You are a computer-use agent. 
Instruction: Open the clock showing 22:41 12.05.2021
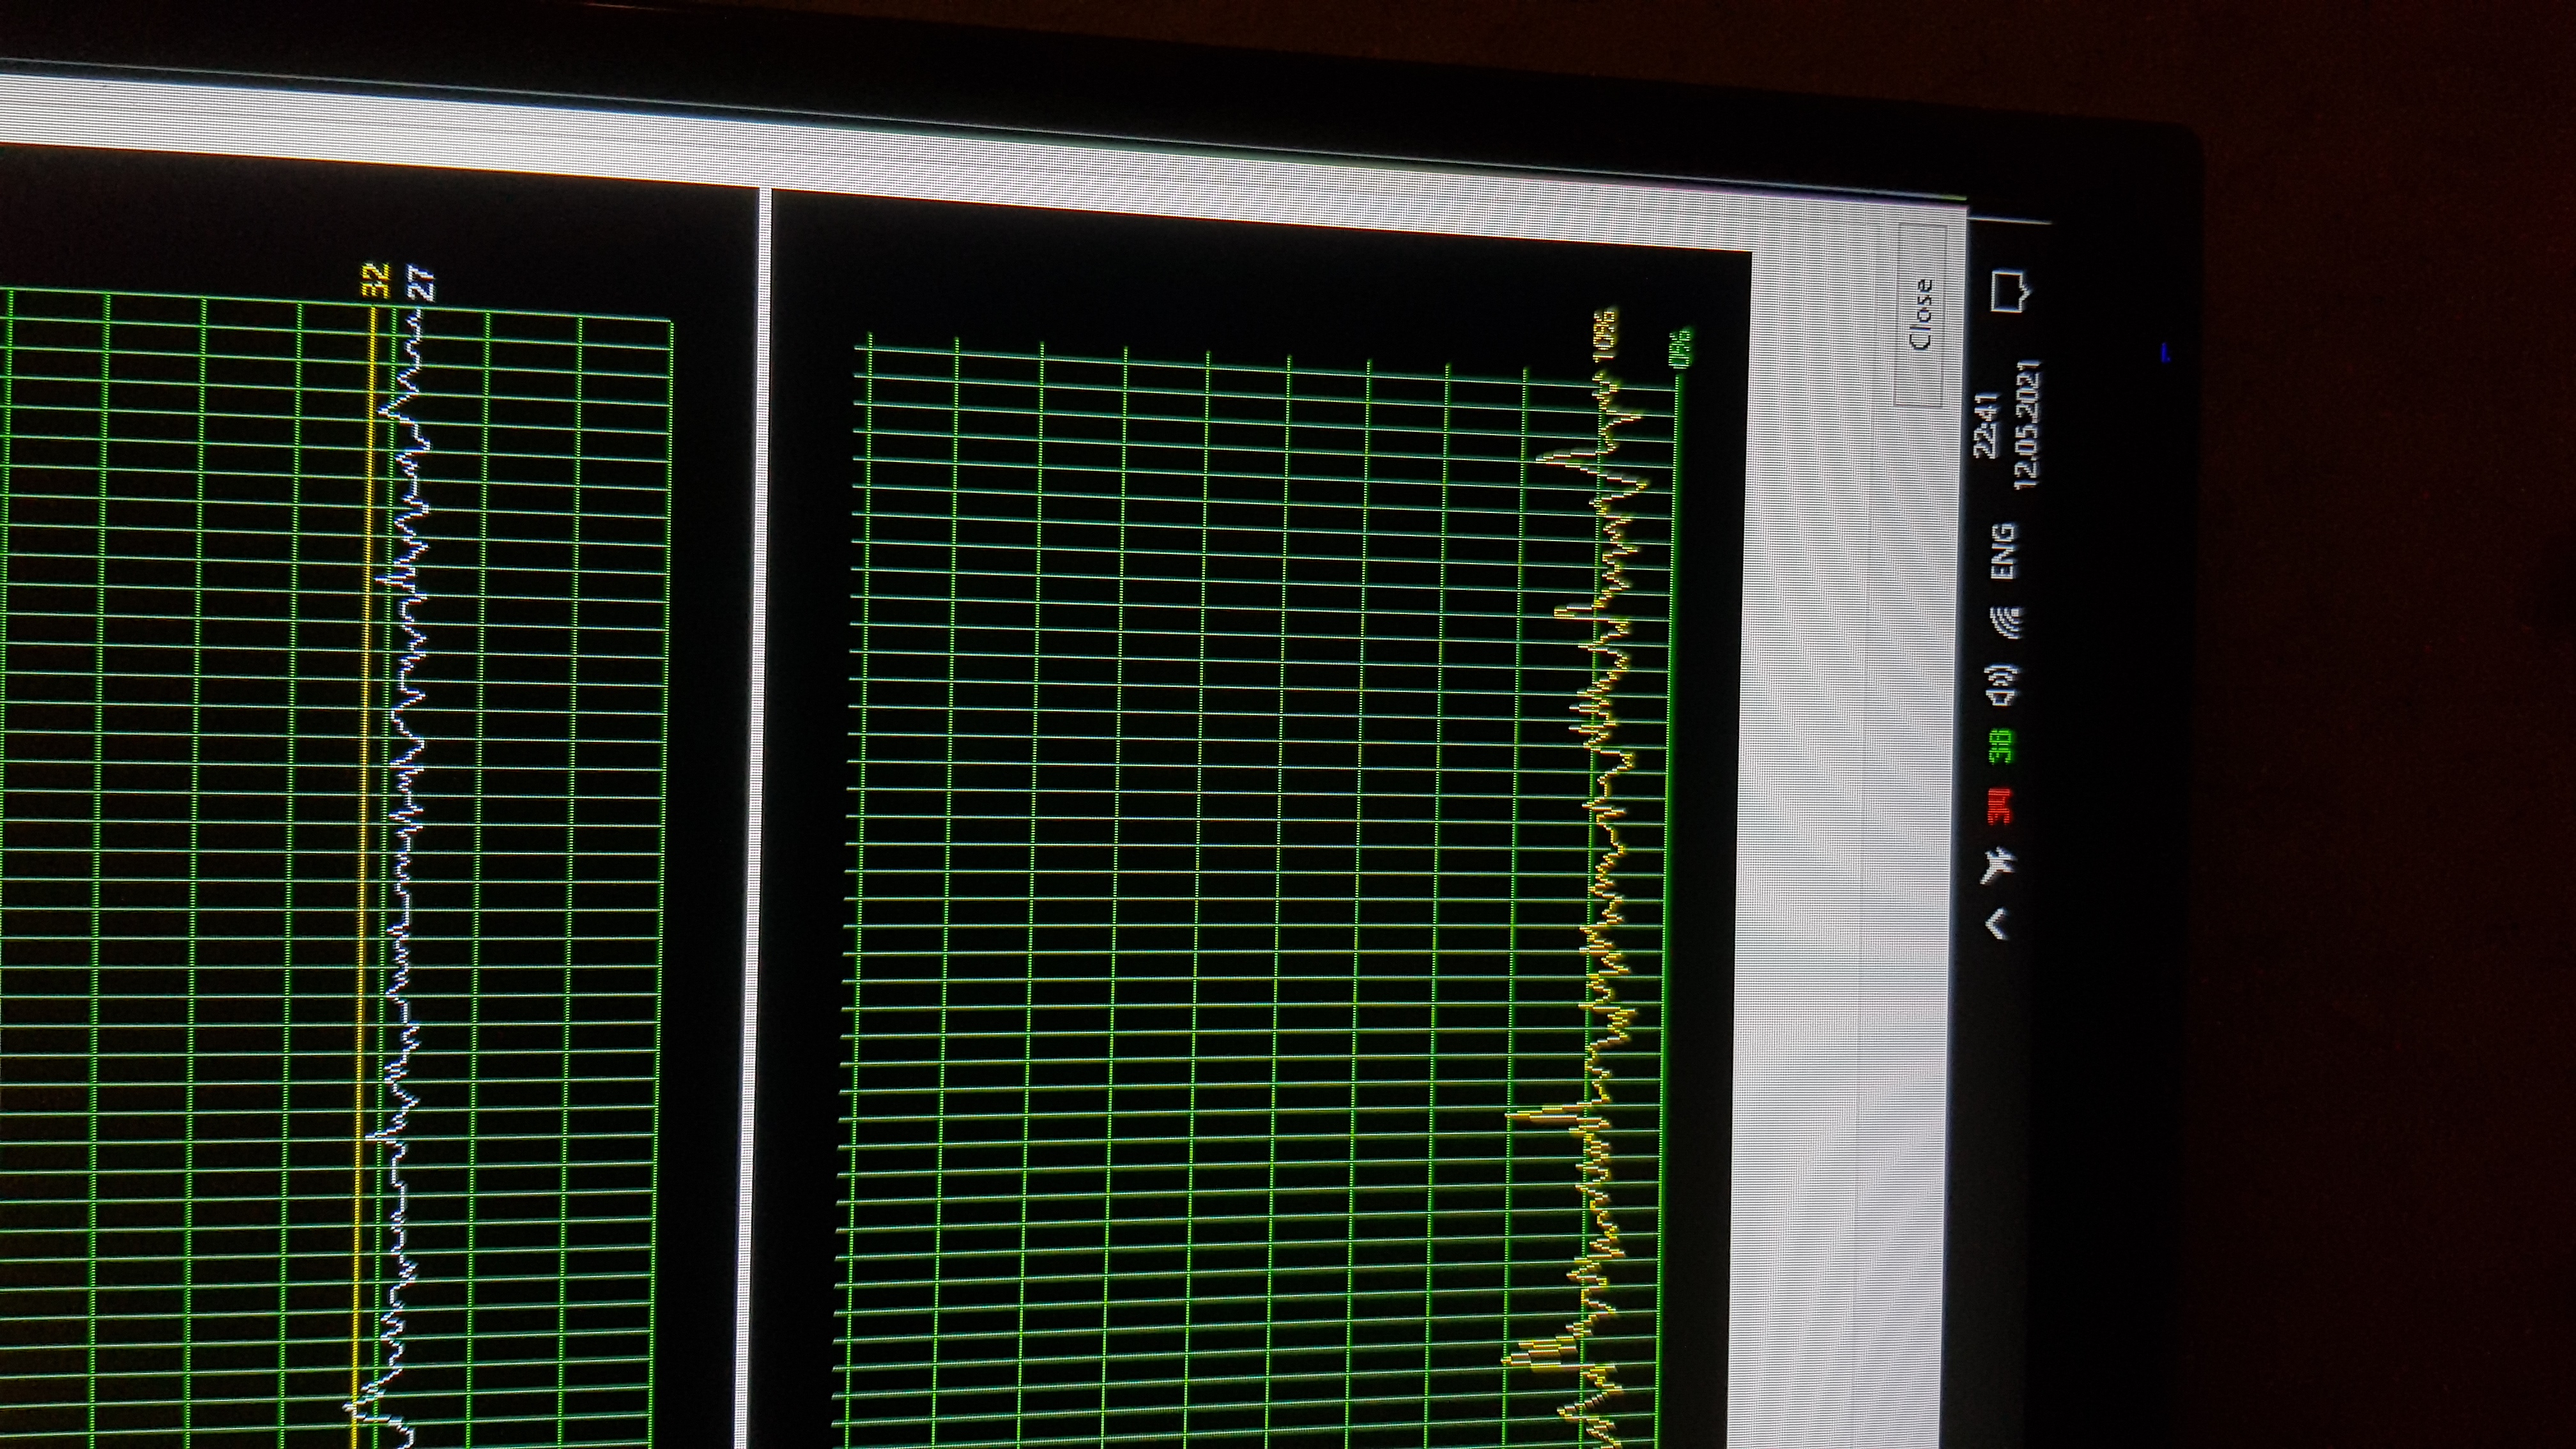point(2007,425)
